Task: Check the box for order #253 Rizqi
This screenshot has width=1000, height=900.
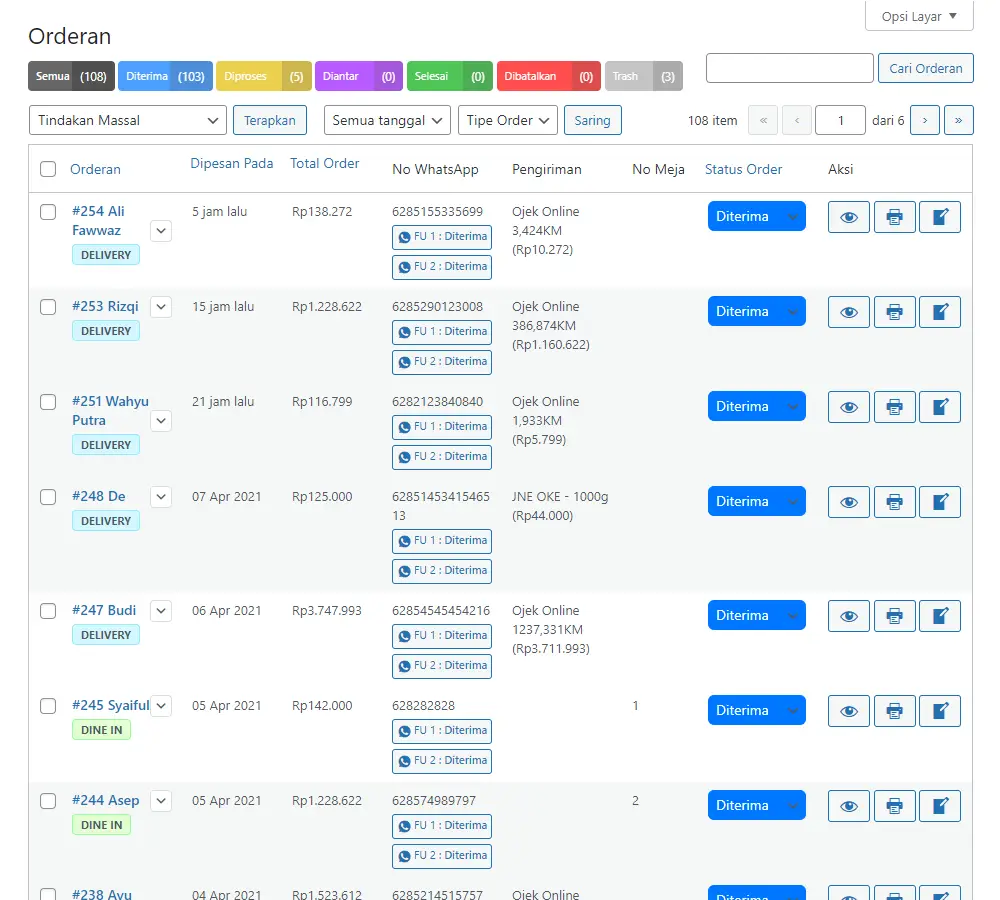Action: point(48,307)
